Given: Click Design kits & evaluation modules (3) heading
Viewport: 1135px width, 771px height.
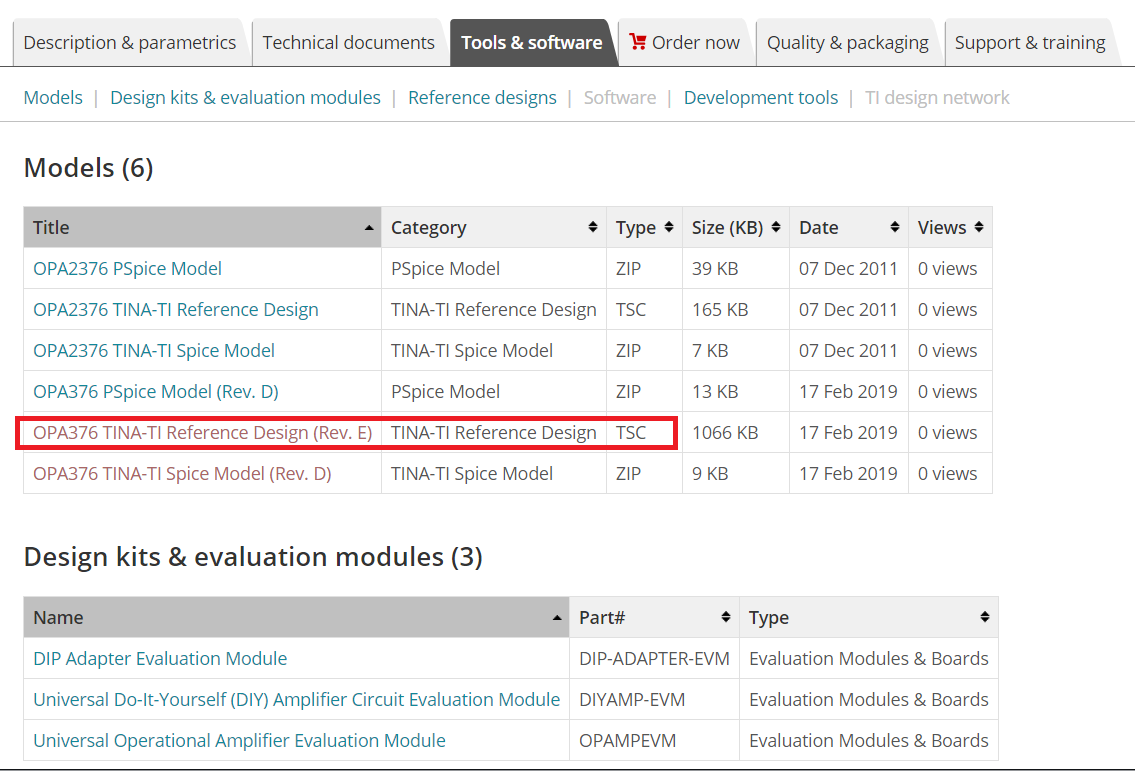Looking at the screenshot, I should pos(253,557).
